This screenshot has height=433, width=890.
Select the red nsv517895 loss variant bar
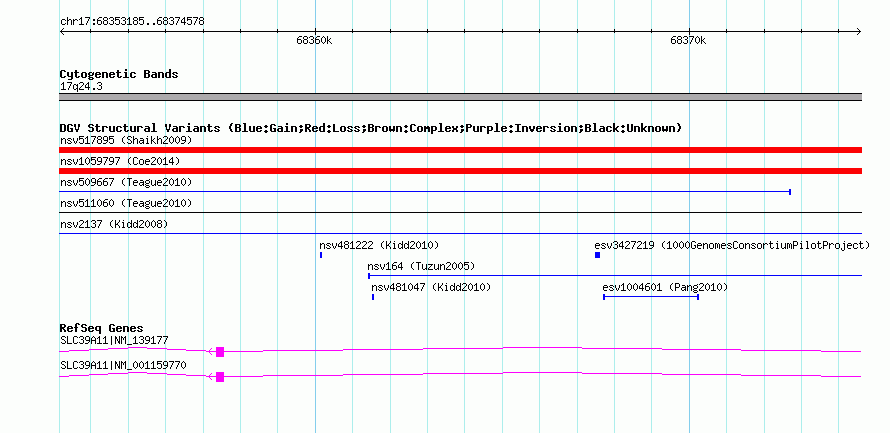click(460, 150)
